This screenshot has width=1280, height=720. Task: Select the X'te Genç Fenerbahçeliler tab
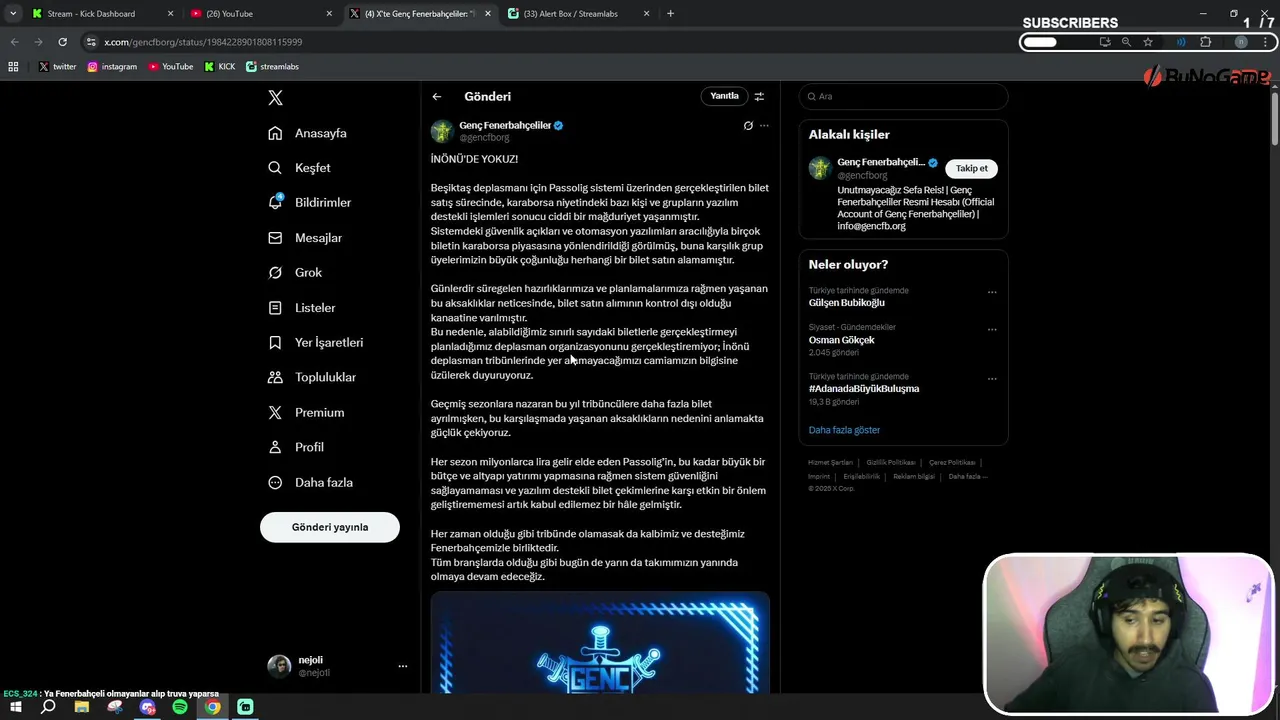point(421,14)
